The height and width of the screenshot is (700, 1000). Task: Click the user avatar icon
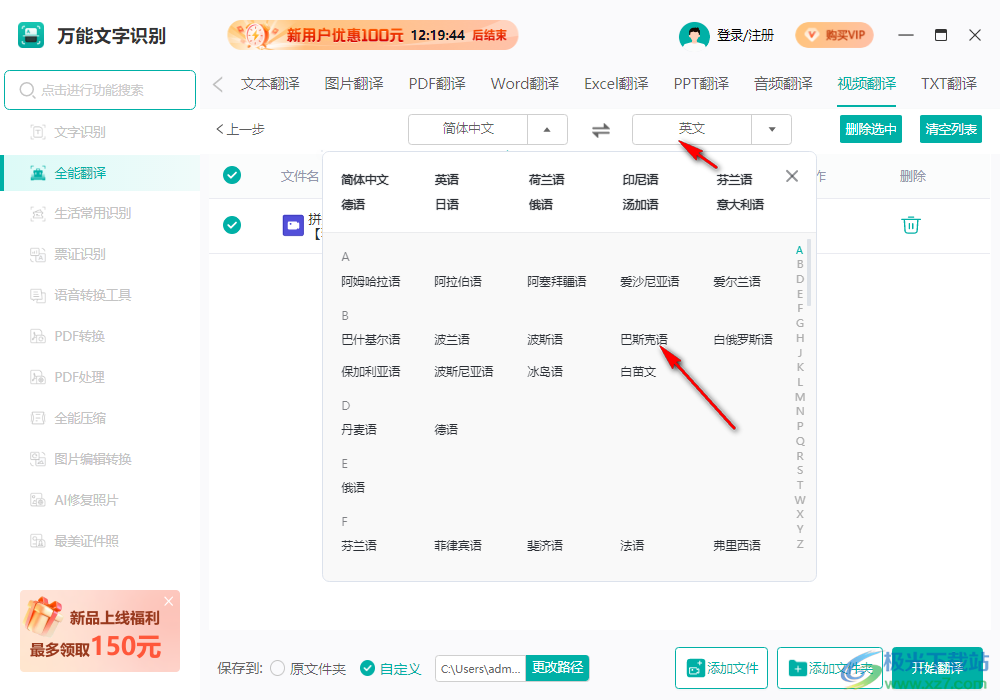pyautogui.click(x=694, y=35)
